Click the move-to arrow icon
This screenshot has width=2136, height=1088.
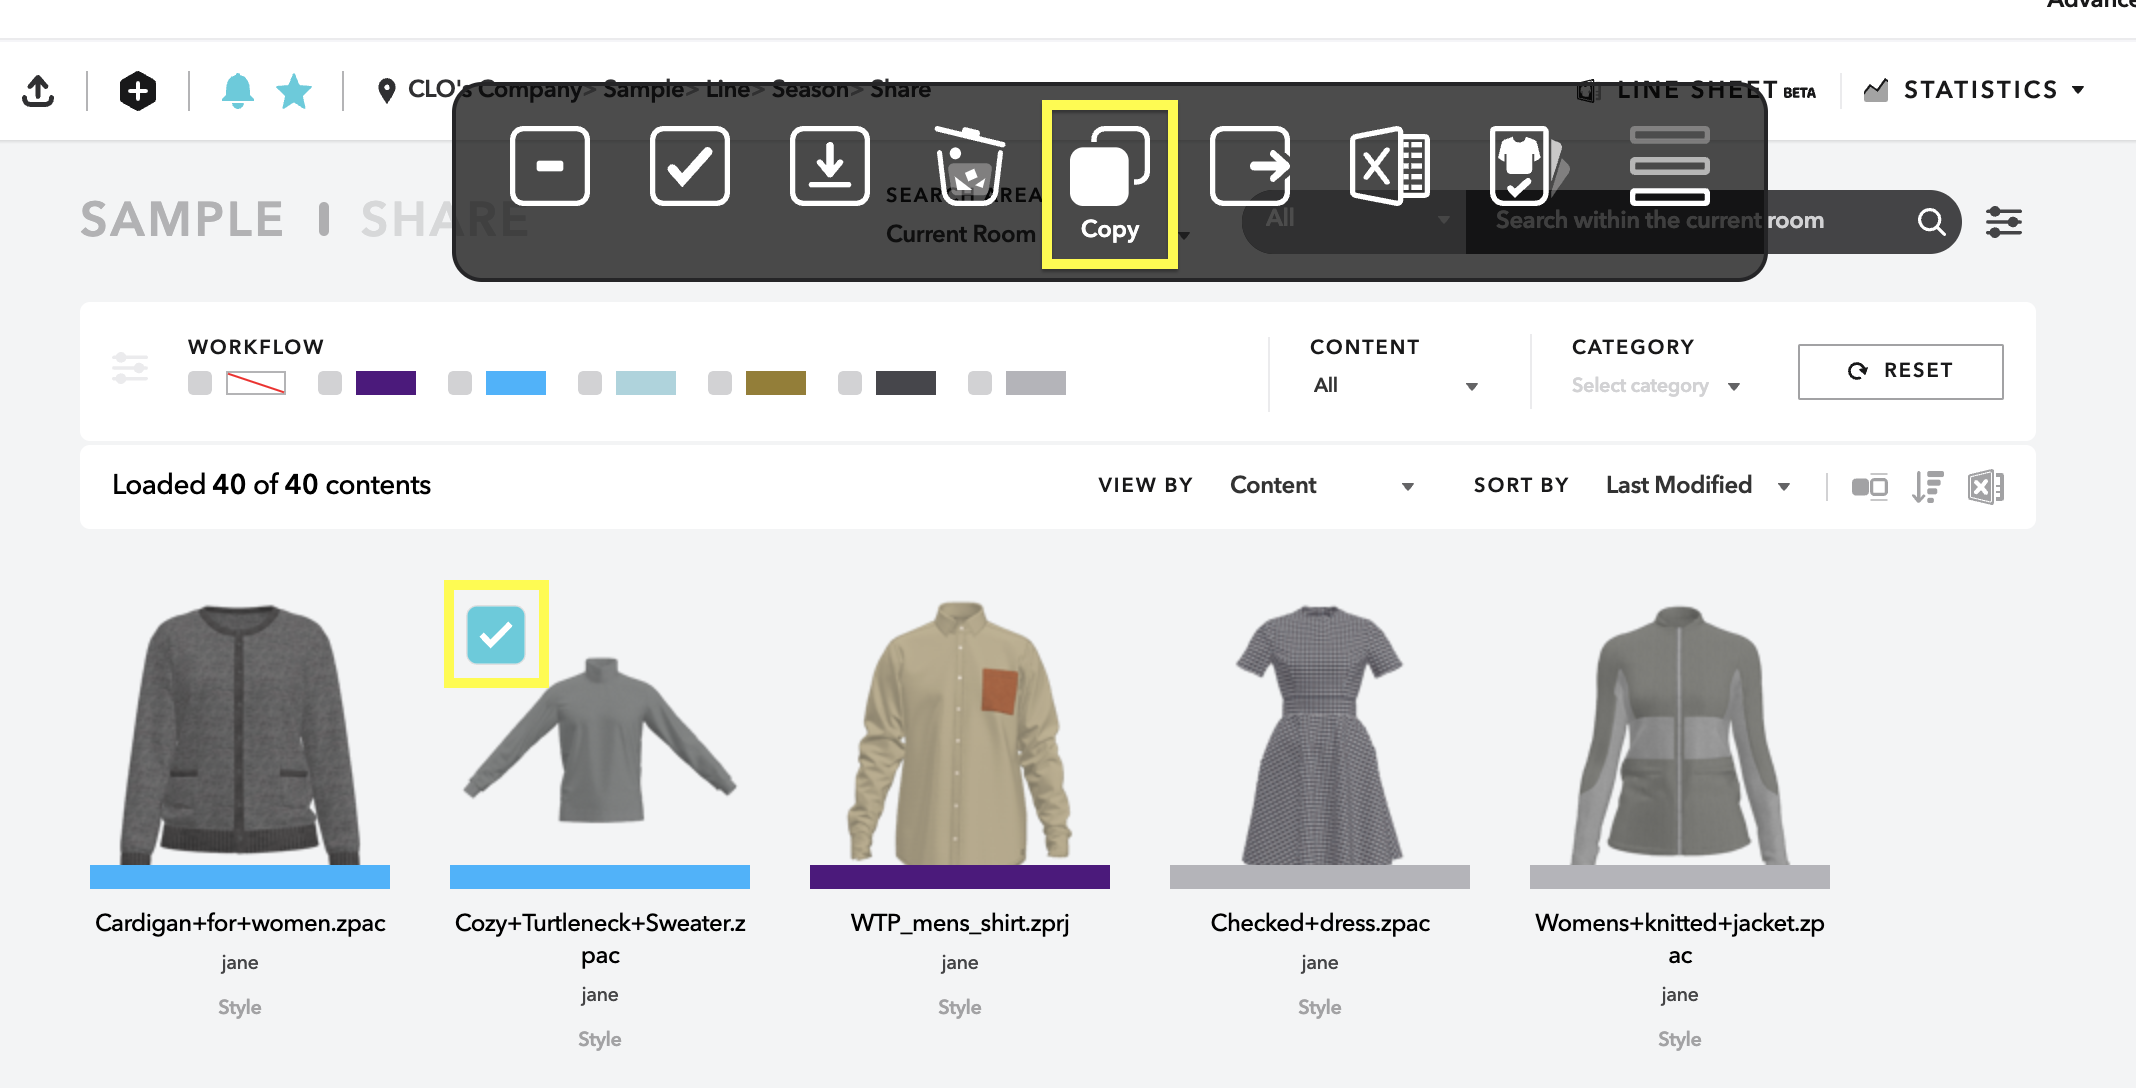[1250, 166]
